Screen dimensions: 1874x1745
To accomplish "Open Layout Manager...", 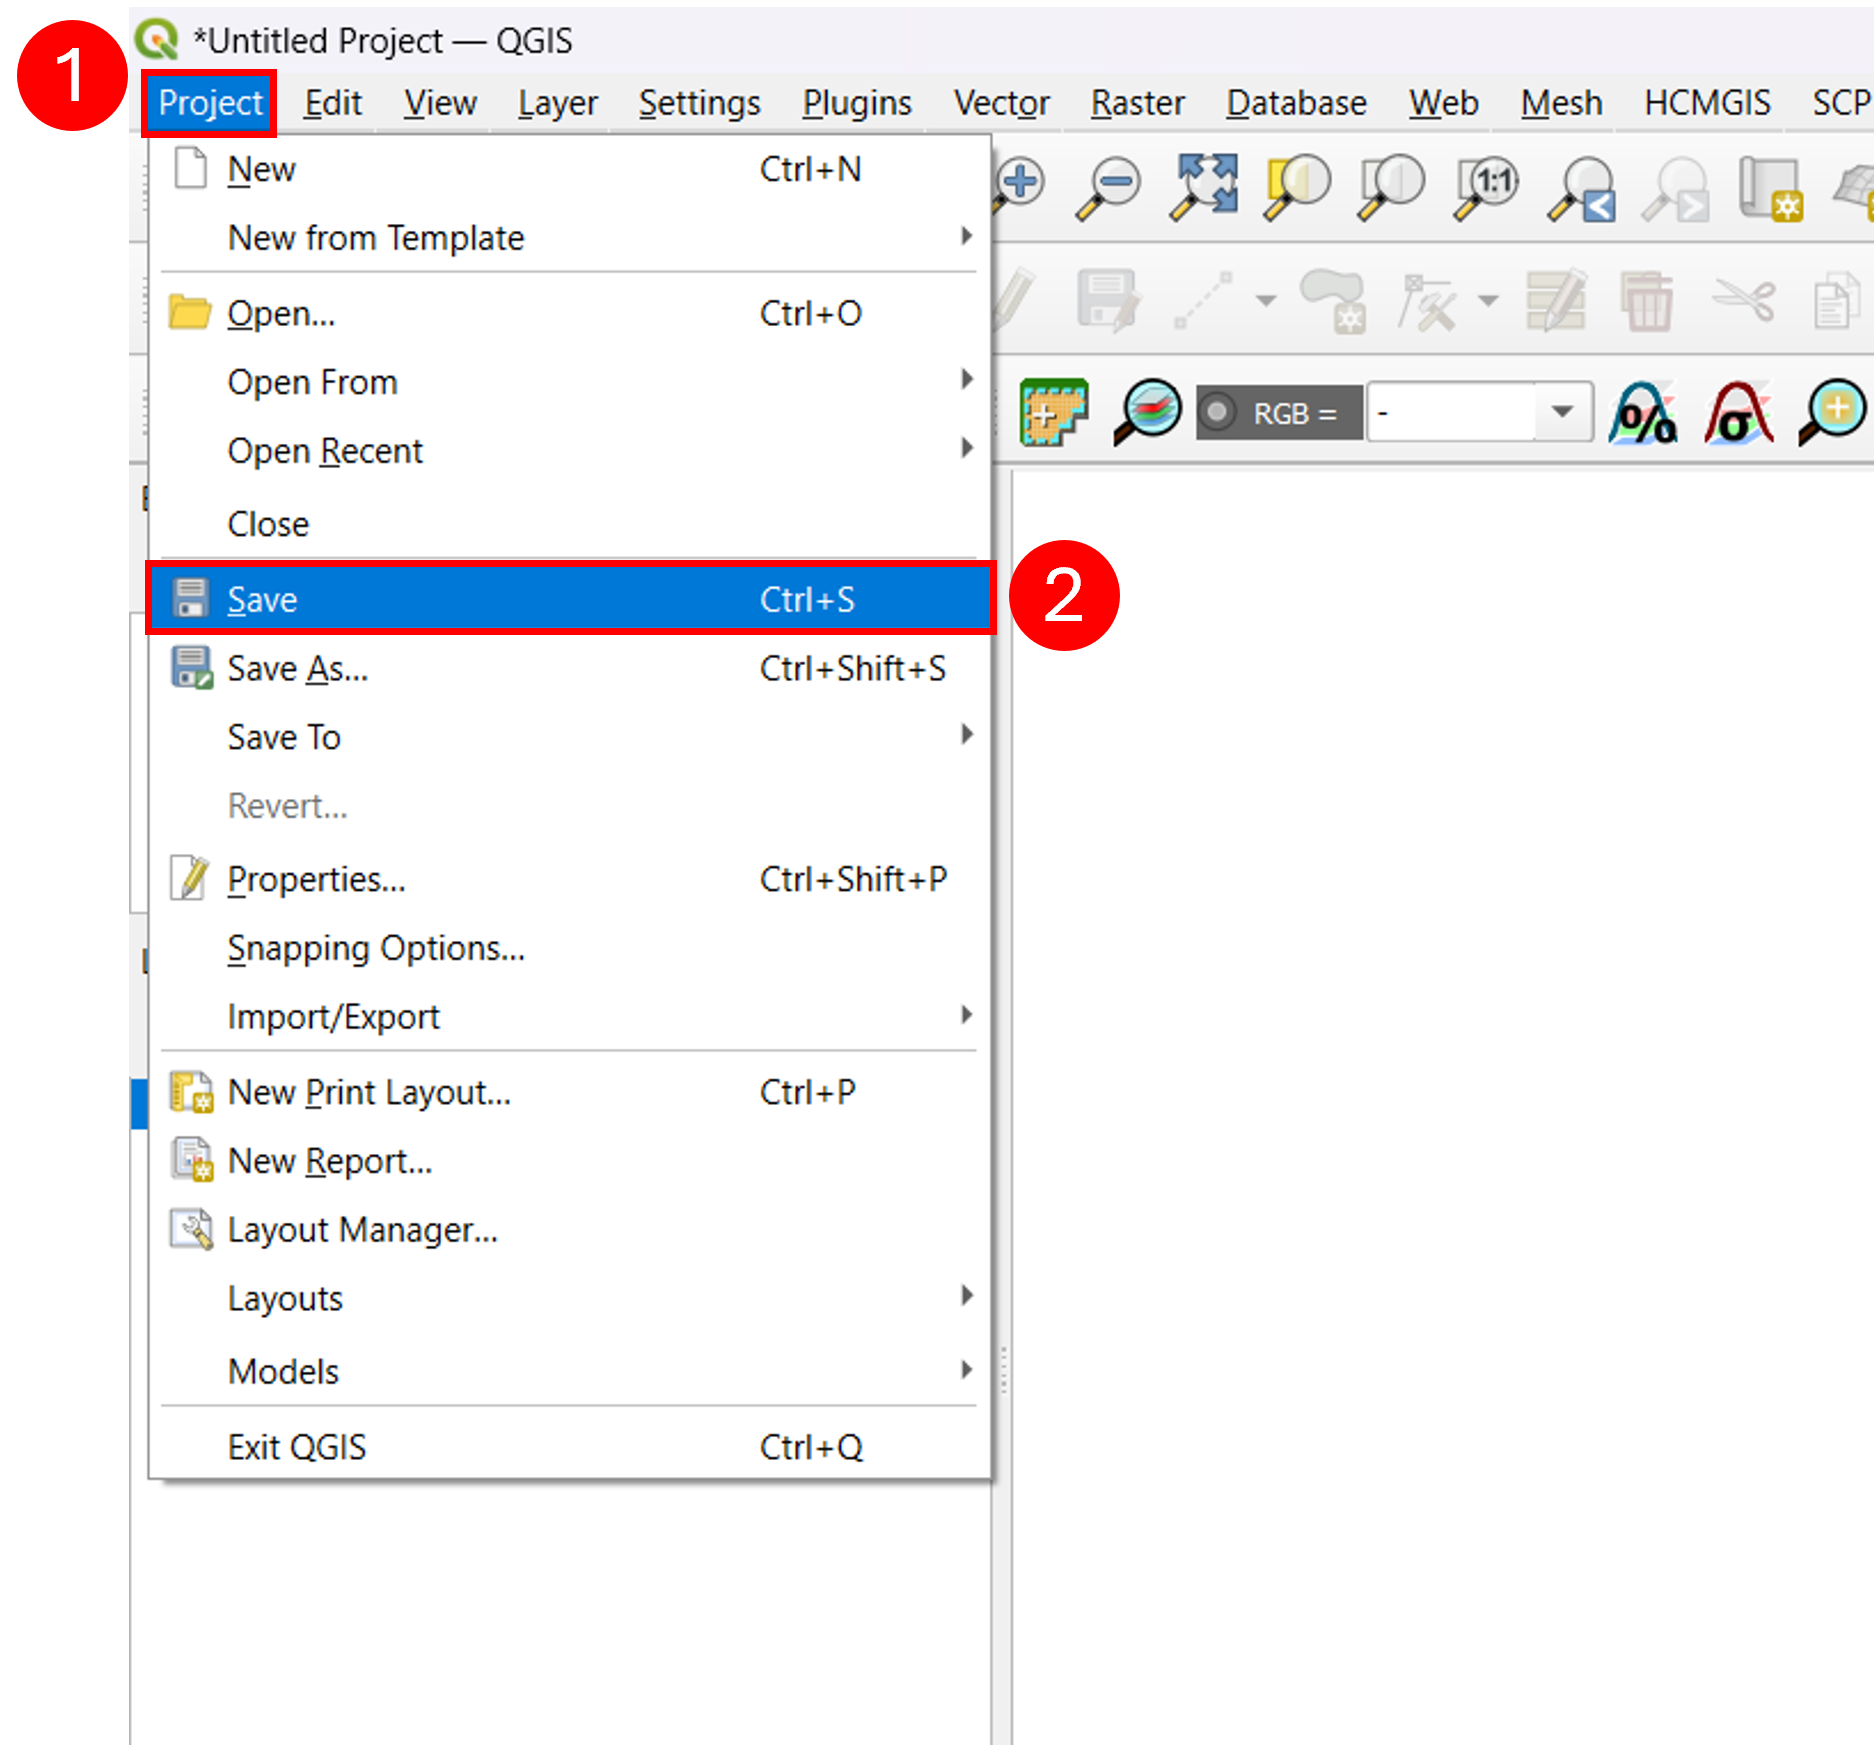I will [x=570, y=1230].
